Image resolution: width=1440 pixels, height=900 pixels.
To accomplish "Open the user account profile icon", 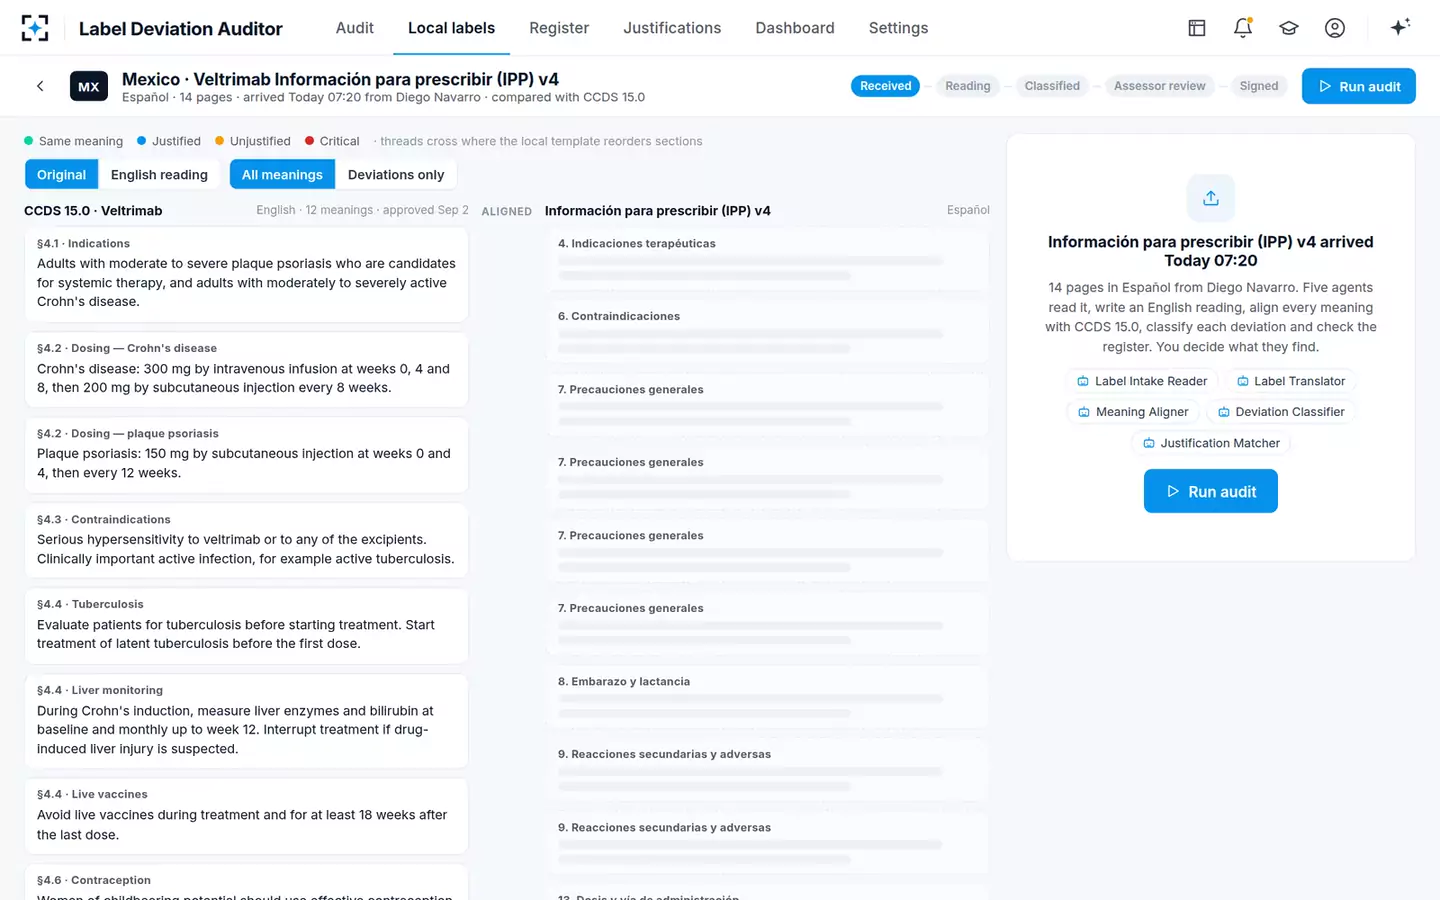I will [1335, 28].
